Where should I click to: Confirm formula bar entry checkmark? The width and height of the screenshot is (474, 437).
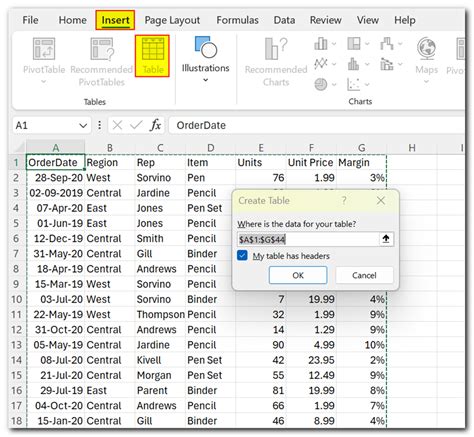(136, 125)
